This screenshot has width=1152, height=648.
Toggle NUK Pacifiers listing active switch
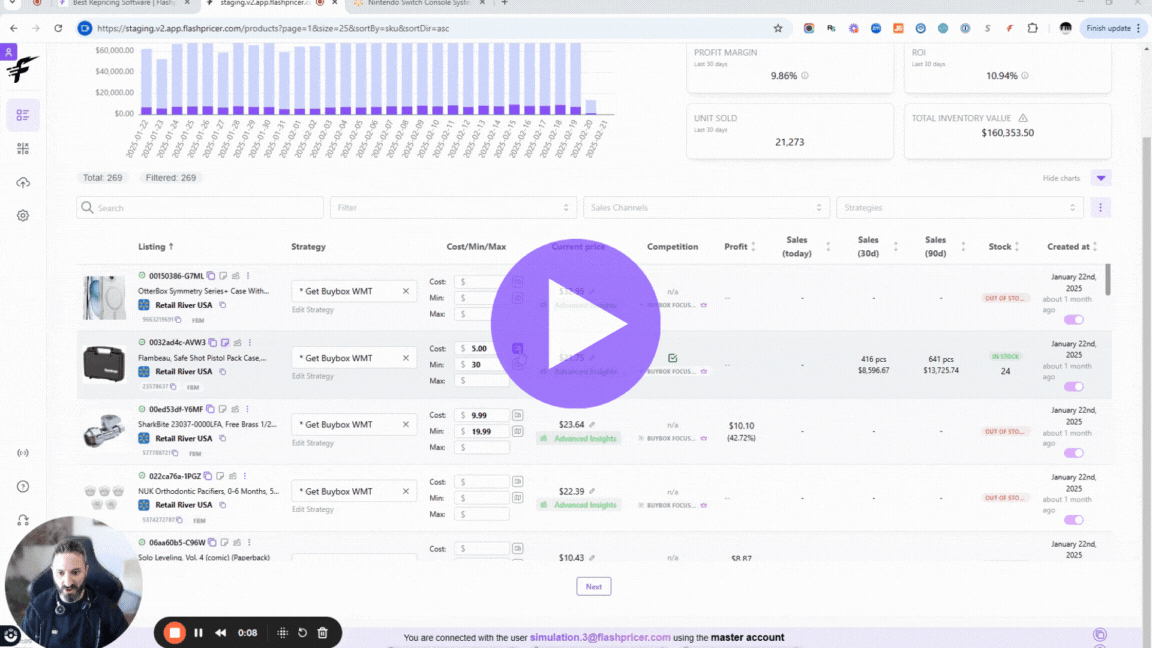coord(1073,520)
